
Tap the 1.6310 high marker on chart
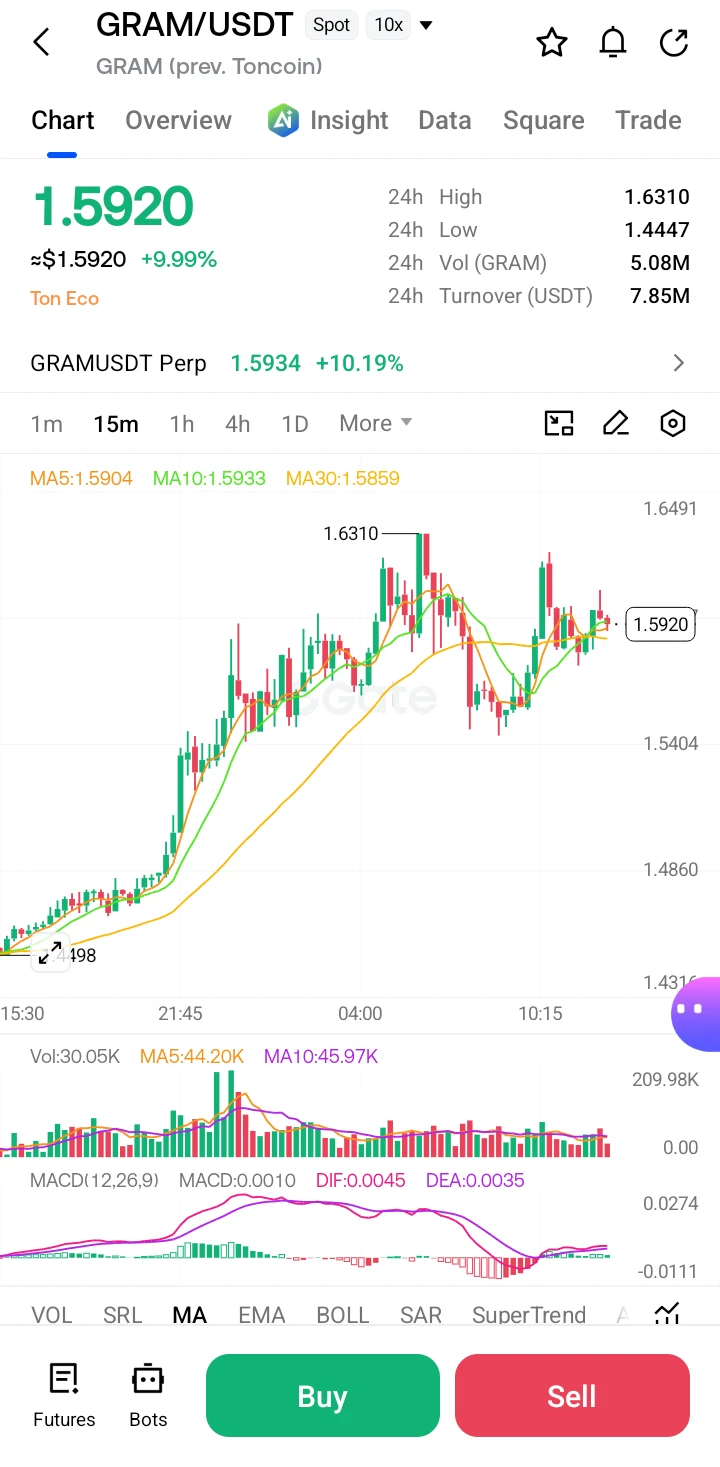click(351, 534)
